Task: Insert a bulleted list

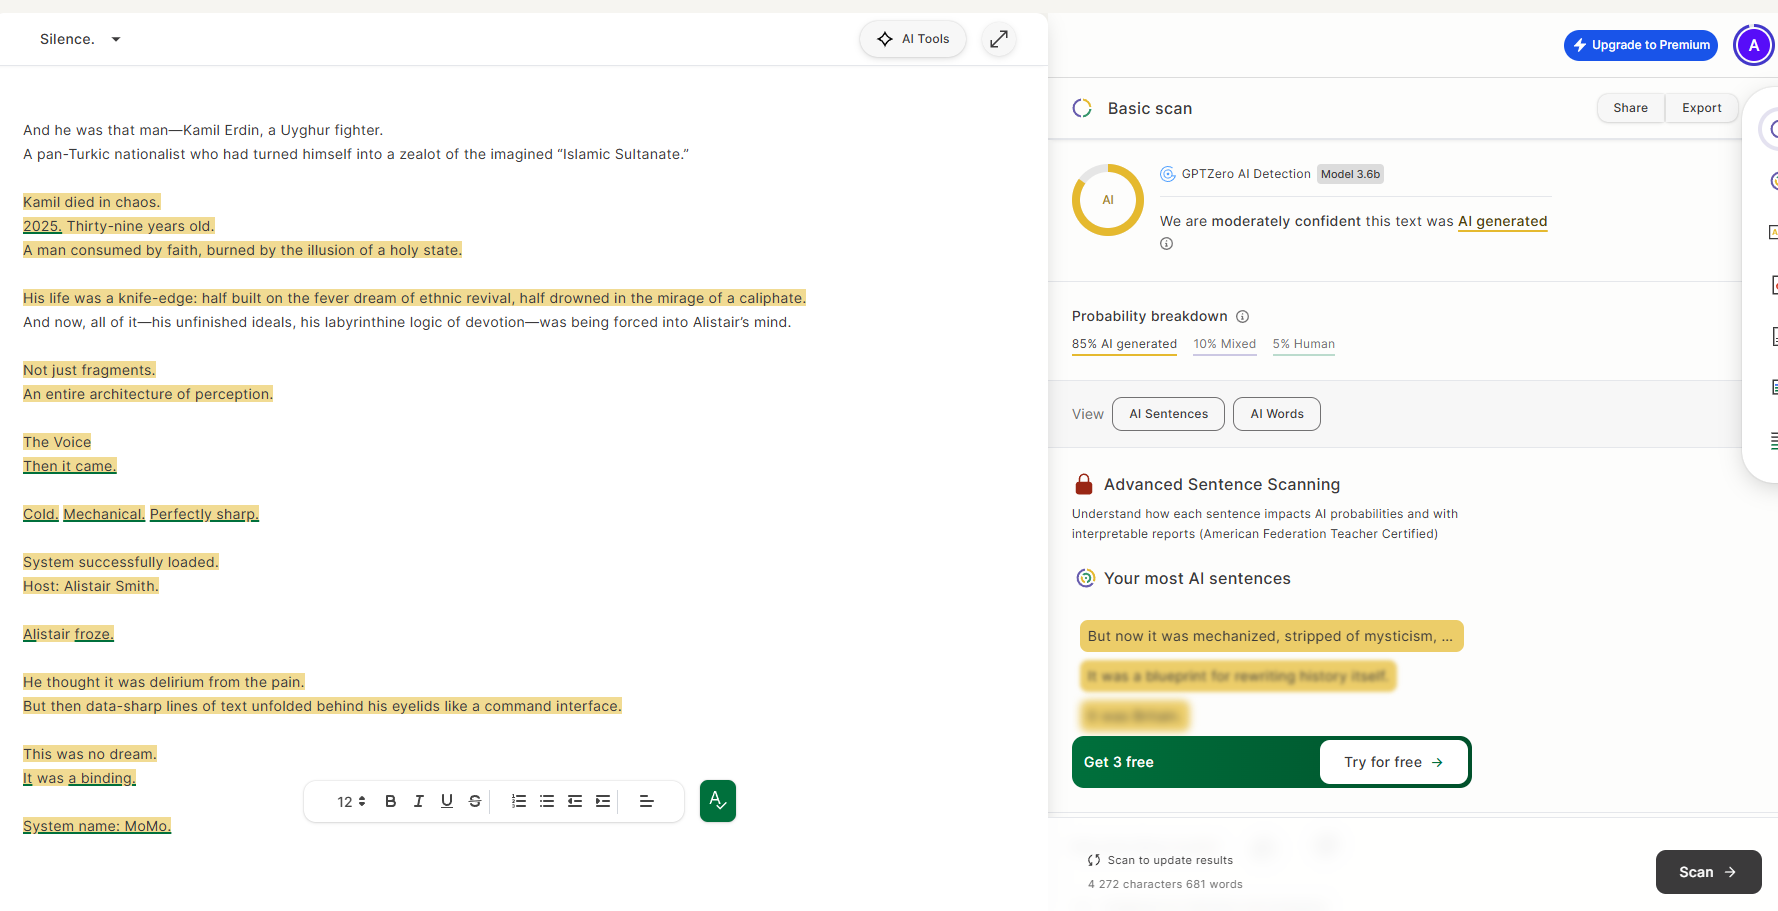Action: 547,801
